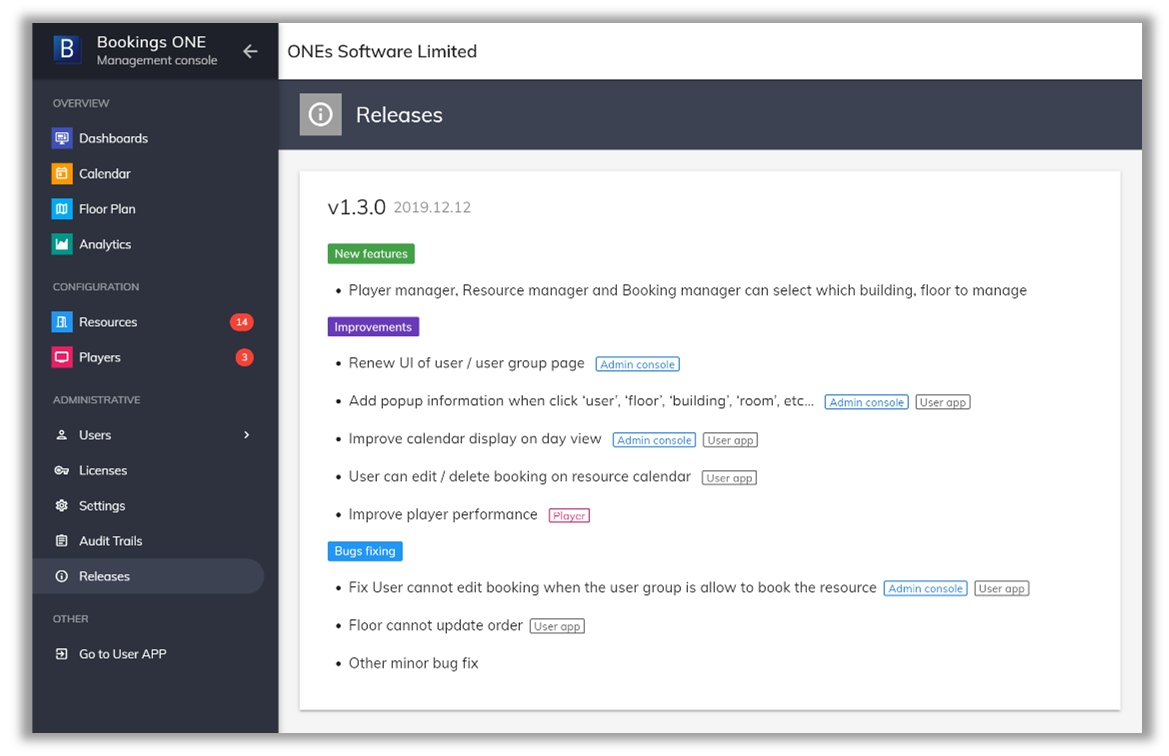1169x756 pixels.
Task: Click the green New features label
Action: [371, 254]
